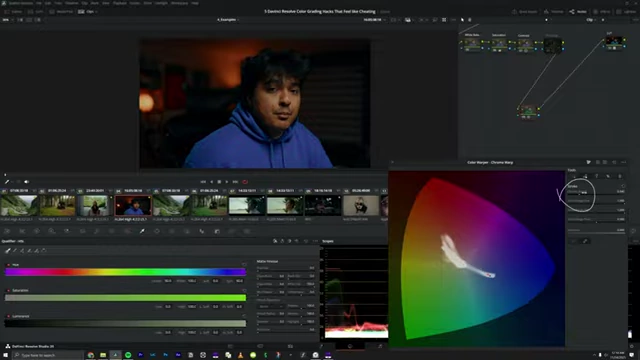640x360 pixels.
Task: Toggle the Saturation qualifier enable dot
Action: (9, 291)
